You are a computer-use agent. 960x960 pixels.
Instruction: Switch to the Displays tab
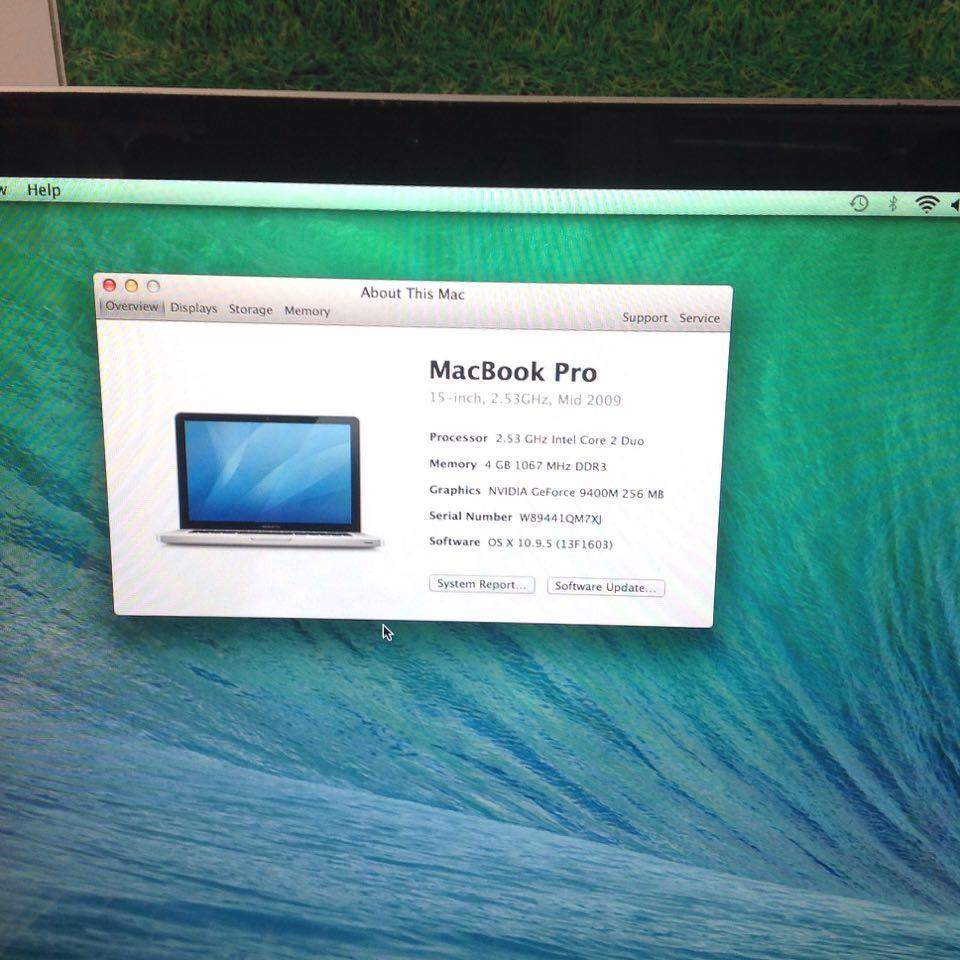coord(193,308)
